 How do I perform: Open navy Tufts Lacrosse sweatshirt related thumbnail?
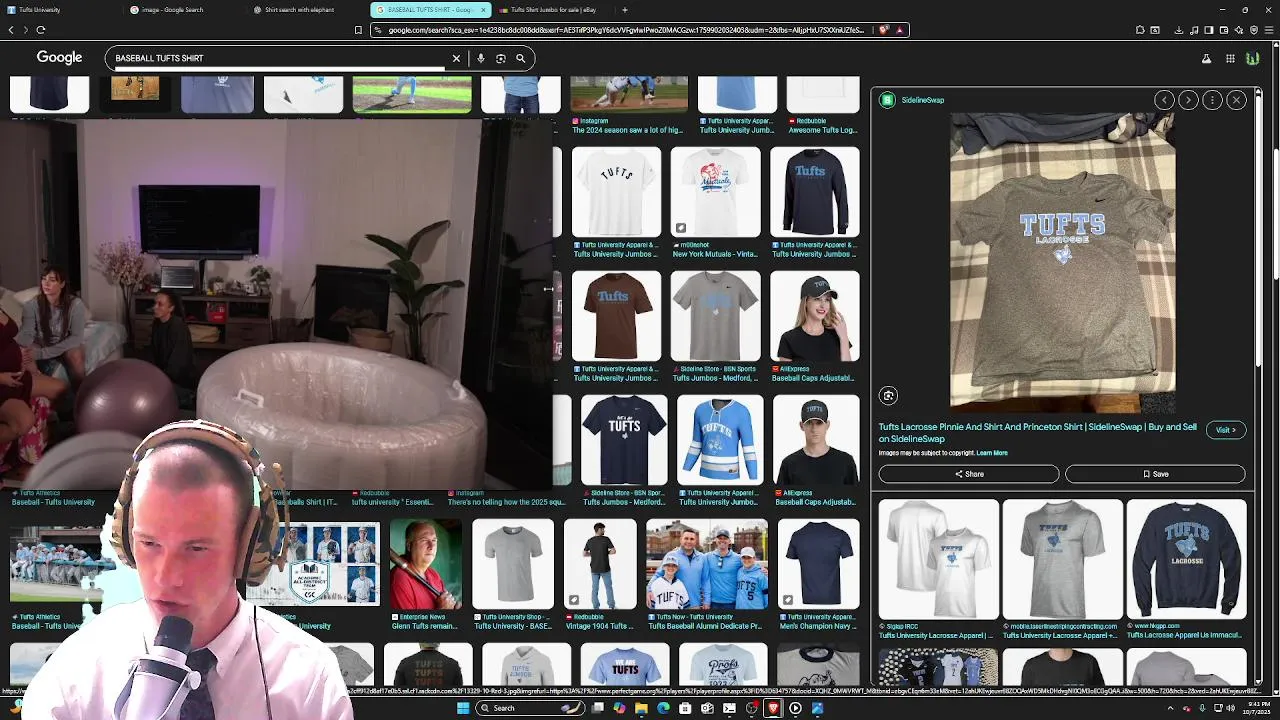point(1186,560)
